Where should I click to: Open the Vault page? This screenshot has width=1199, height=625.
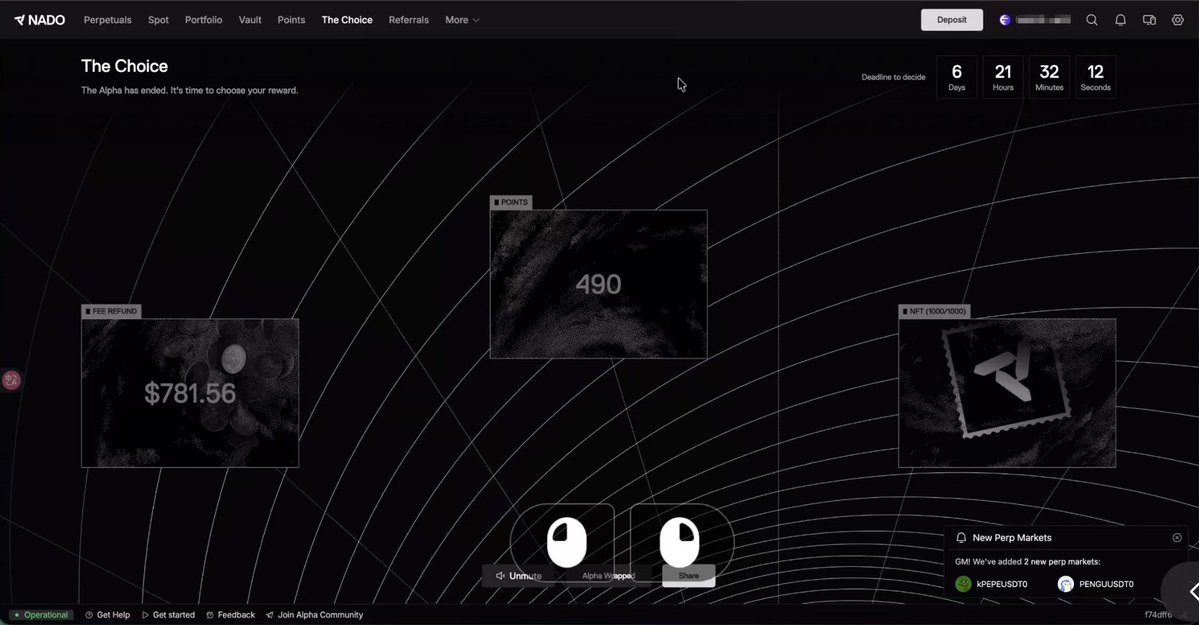(250, 20)
